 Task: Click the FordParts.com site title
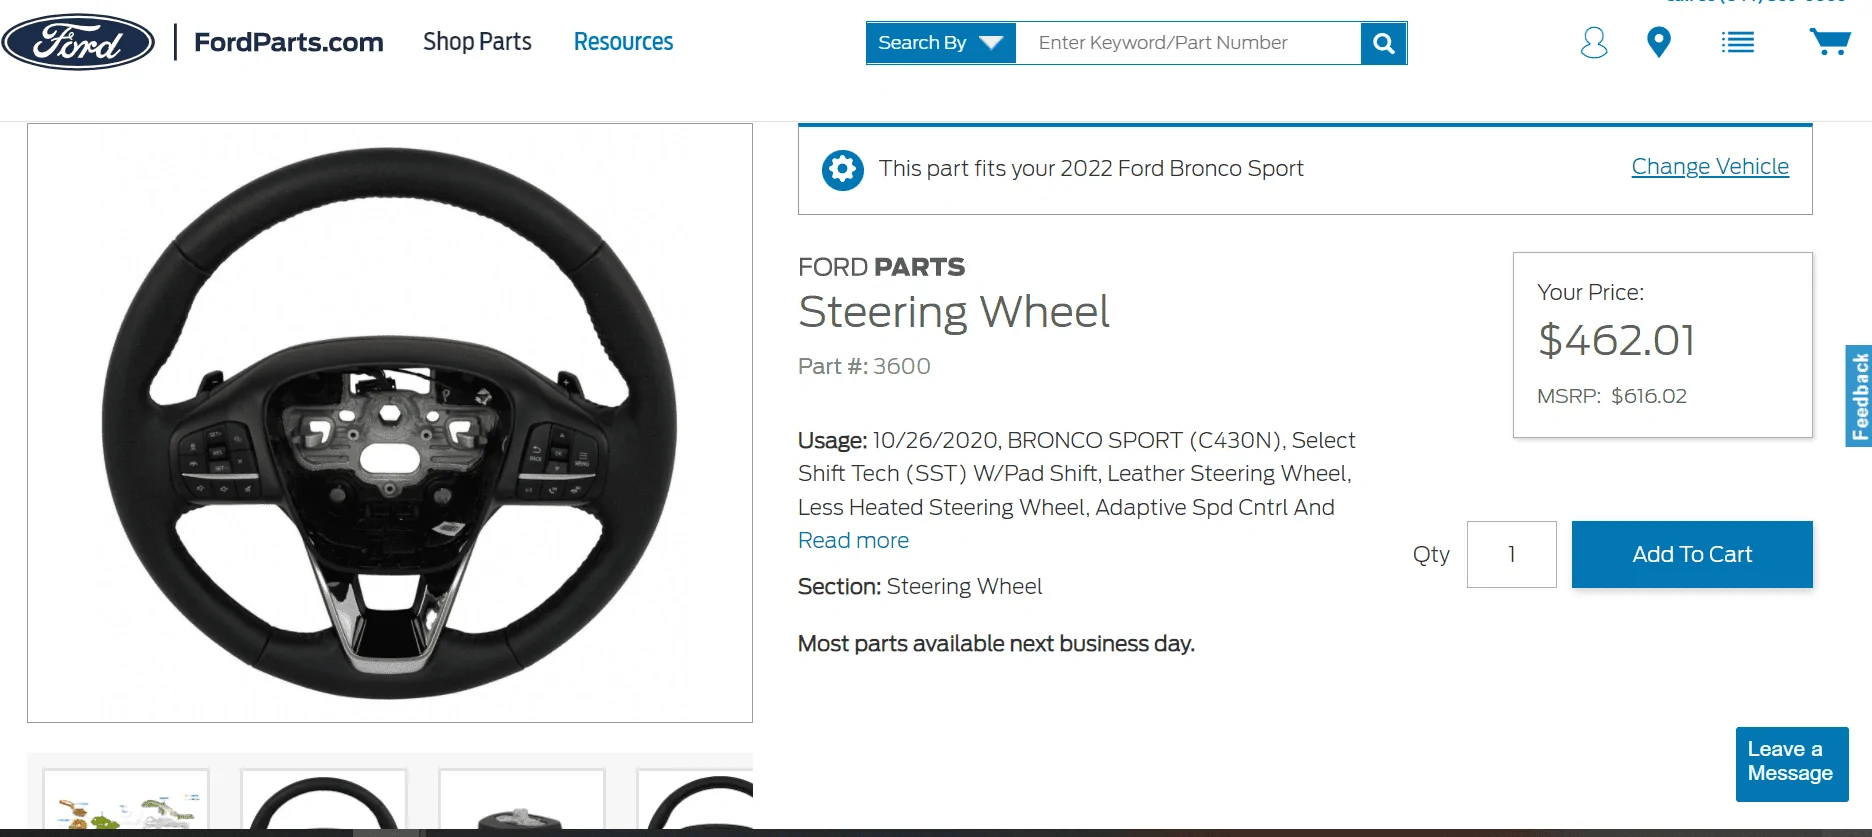pos(289,42)
